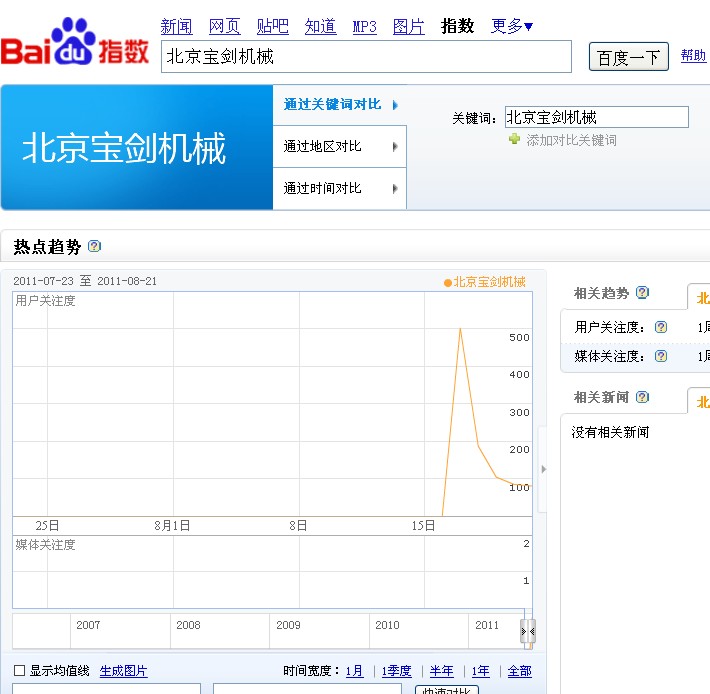Click help icon next to 用户关注度:

pyautogui.click(x=661, y=327)
